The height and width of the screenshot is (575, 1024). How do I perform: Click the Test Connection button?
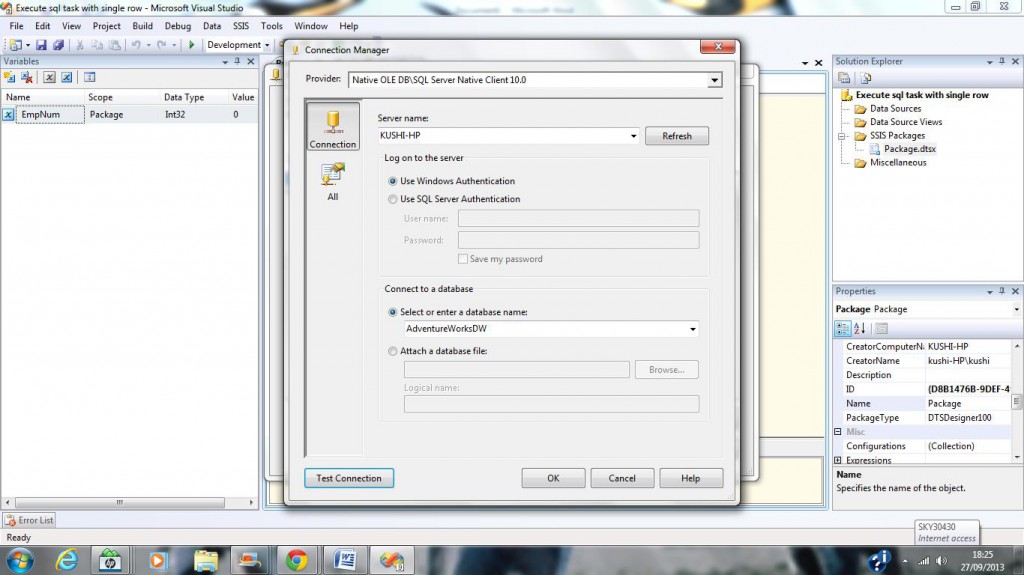(348, 478)
